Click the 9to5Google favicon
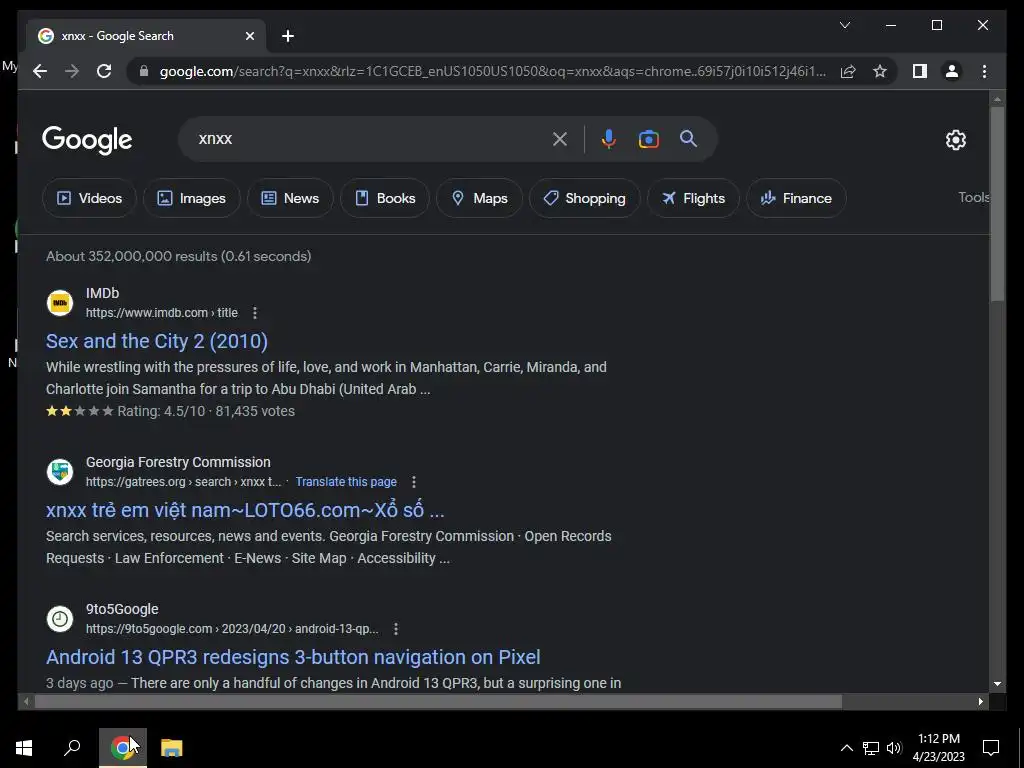Screen dimensions: 1024x768 click(60, 618)
